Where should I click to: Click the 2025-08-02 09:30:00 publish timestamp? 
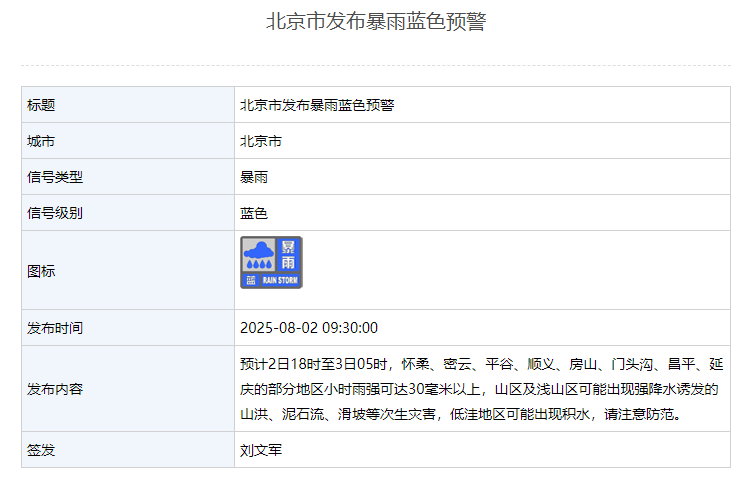pyautogui.click(x=309, y=328)
